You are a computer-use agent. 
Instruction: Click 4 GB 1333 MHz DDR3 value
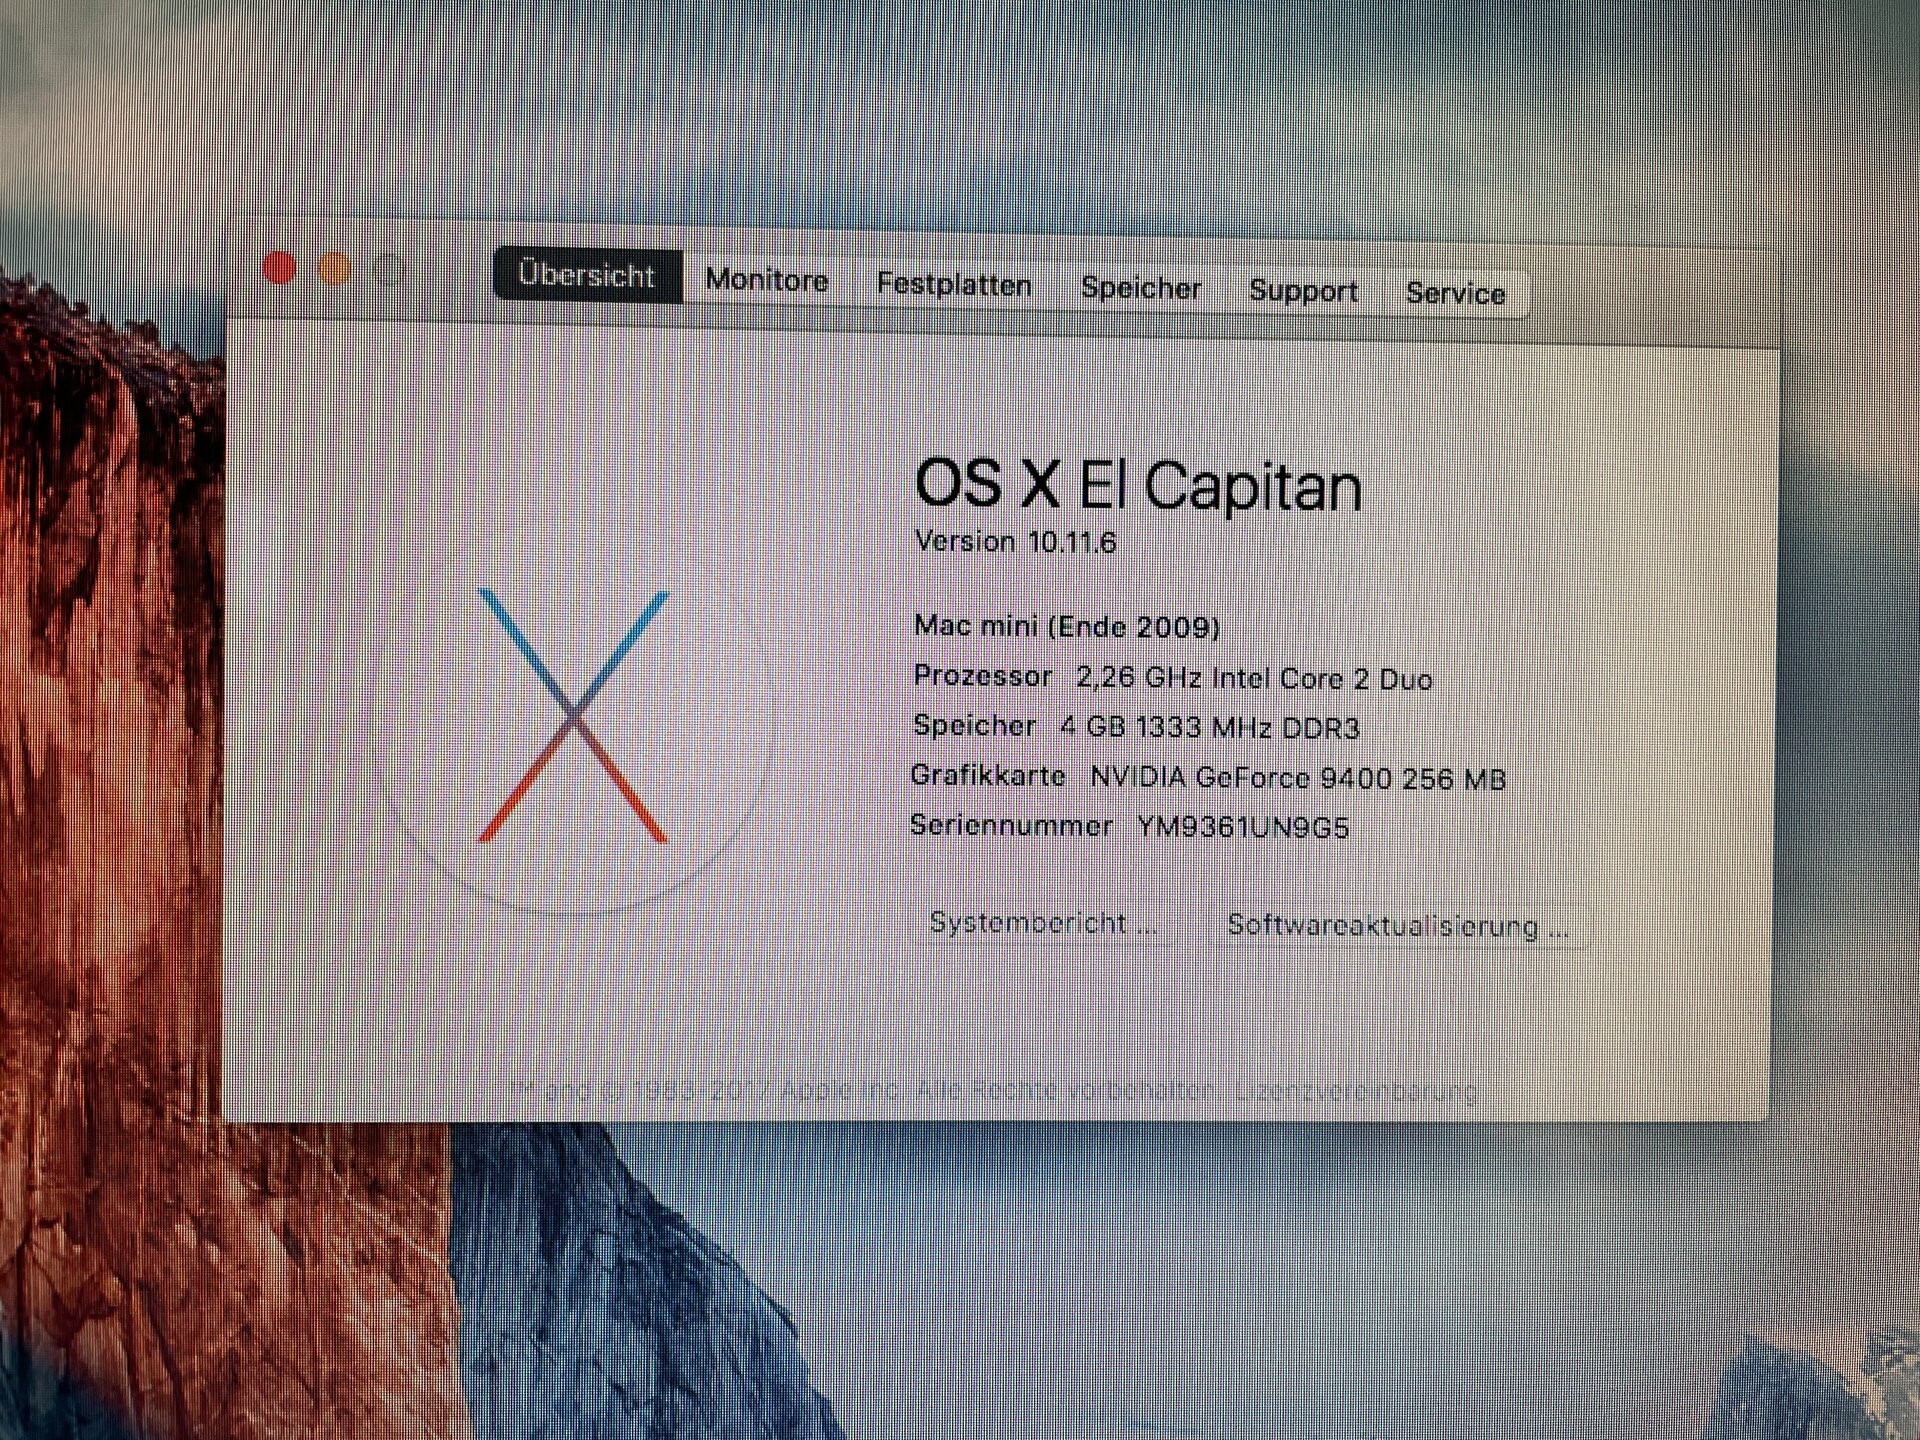click(x=1210, y=727)
